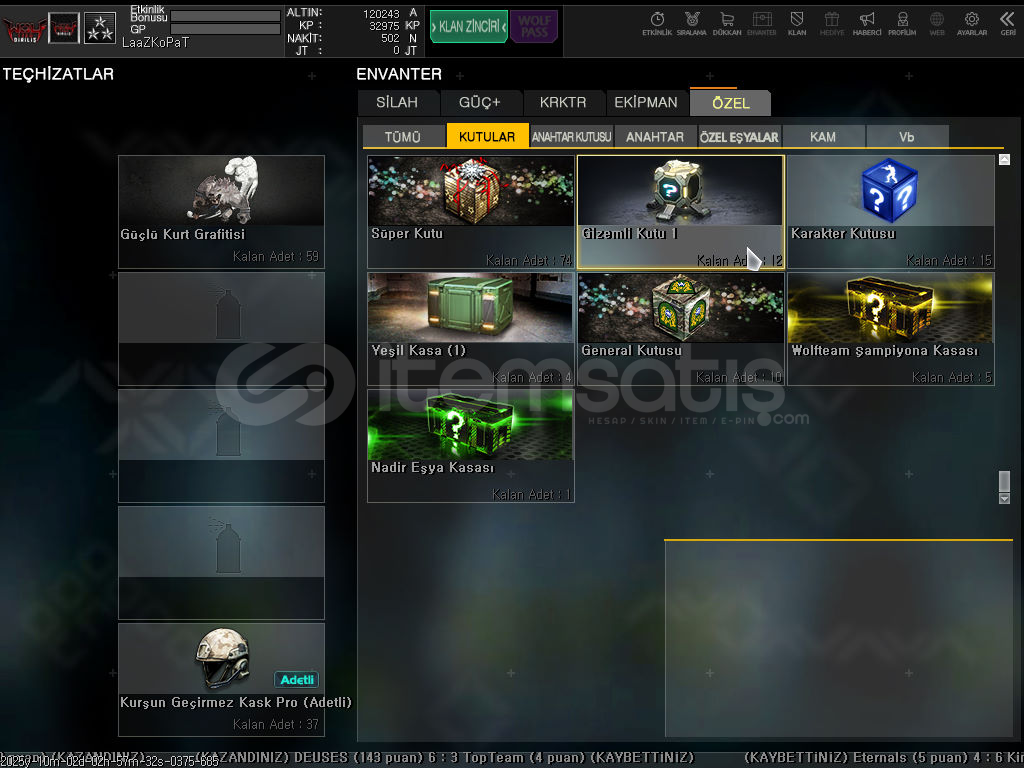Select the Yeşil Kasa (1) crate

(x=471, y=329)
